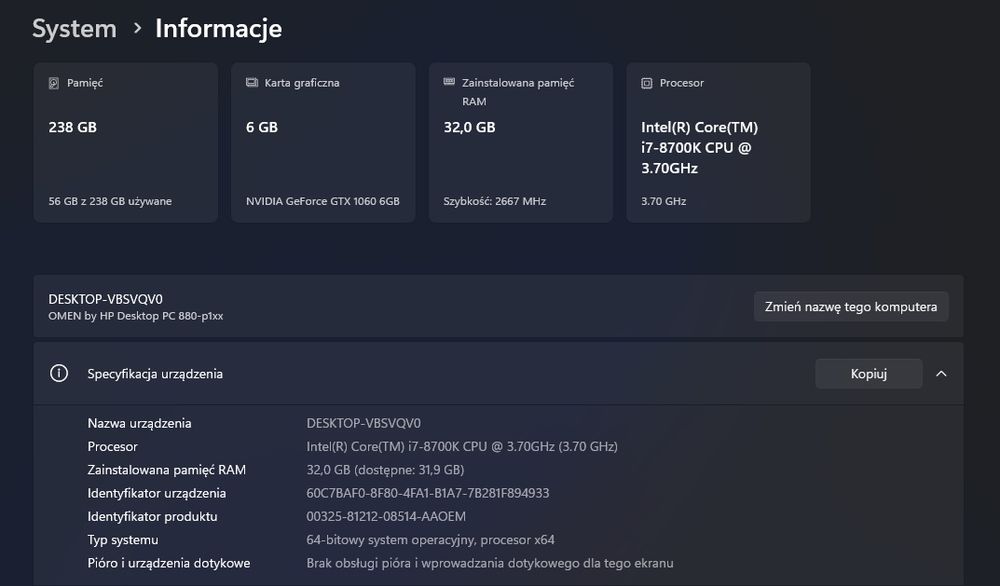Click 'NVIDIA GeForce GTX 1060 6GB' text
Screen dimensions: 1000x586
323,201
